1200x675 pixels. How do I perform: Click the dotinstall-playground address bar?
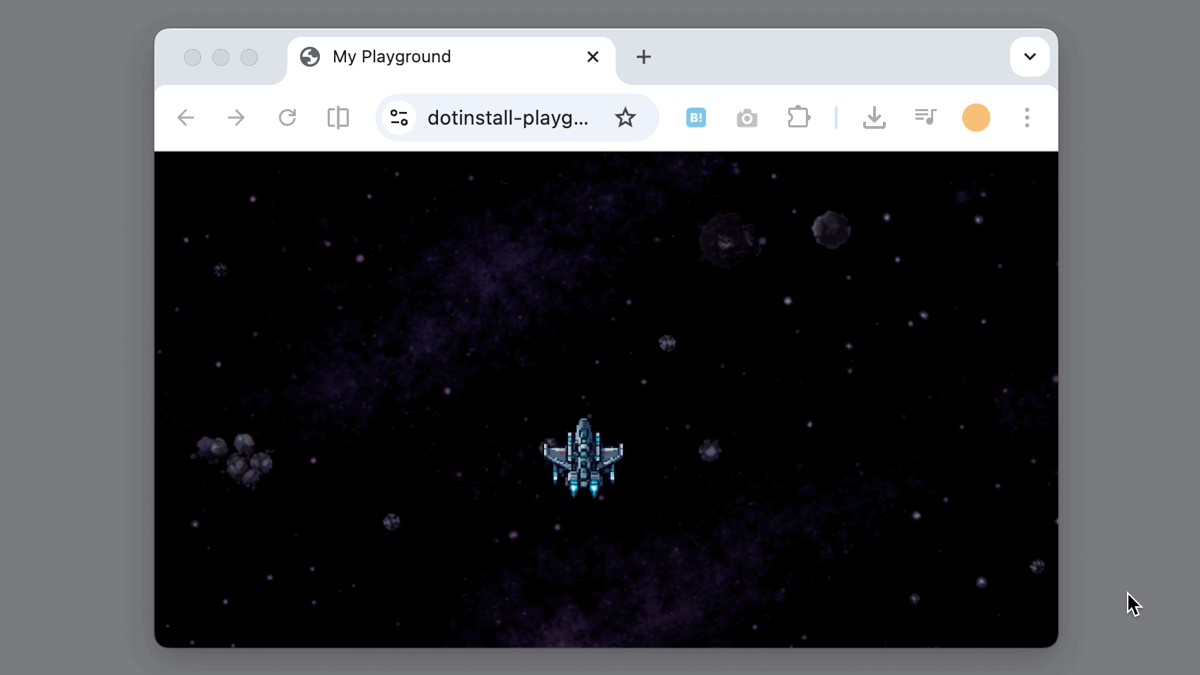pos(508,117)
